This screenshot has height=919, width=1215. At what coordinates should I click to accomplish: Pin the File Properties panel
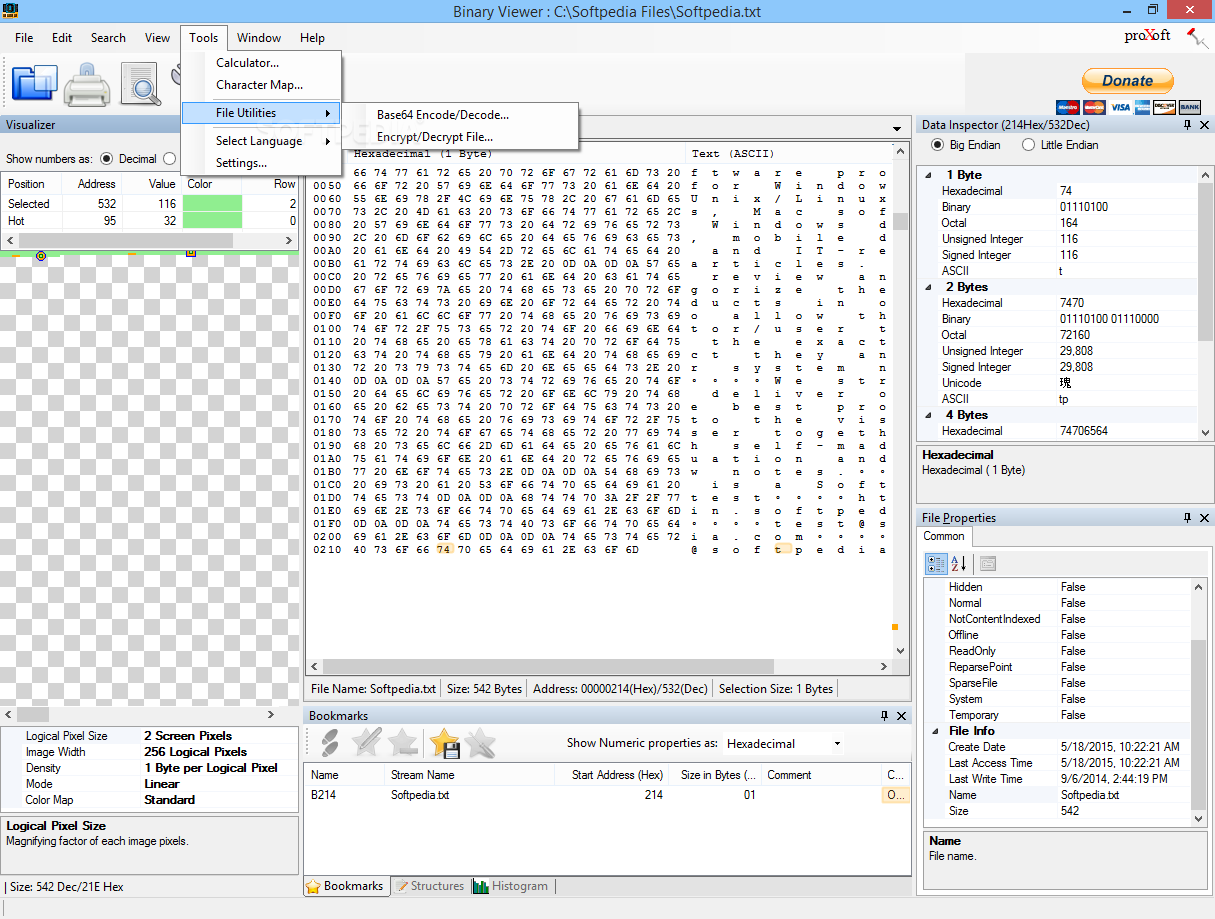click(1188, 518)
